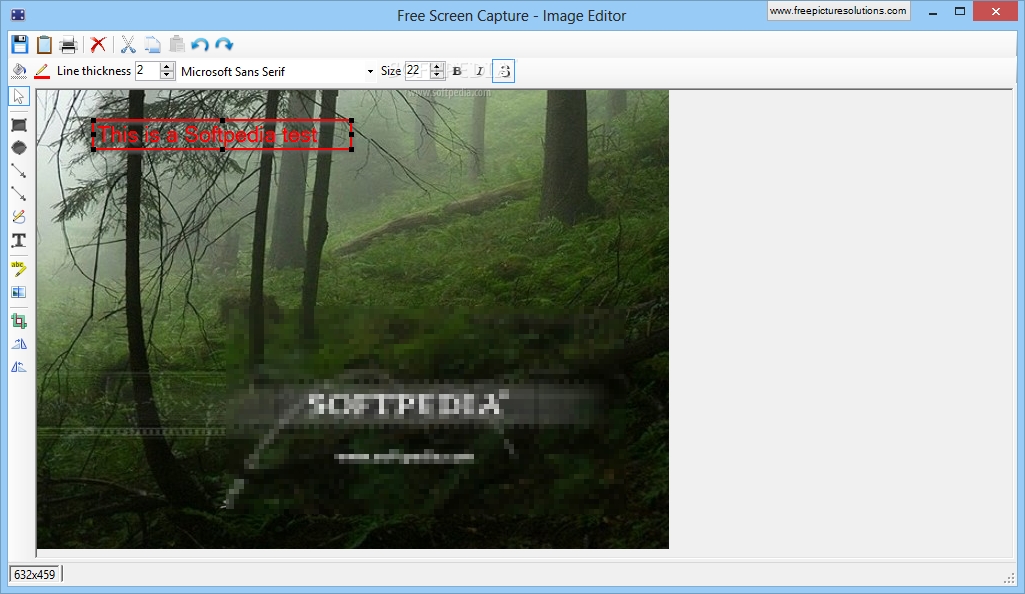Select the crop tool
The height and width of the screenshot is (594, 1025).
click(x=19, y=321)
